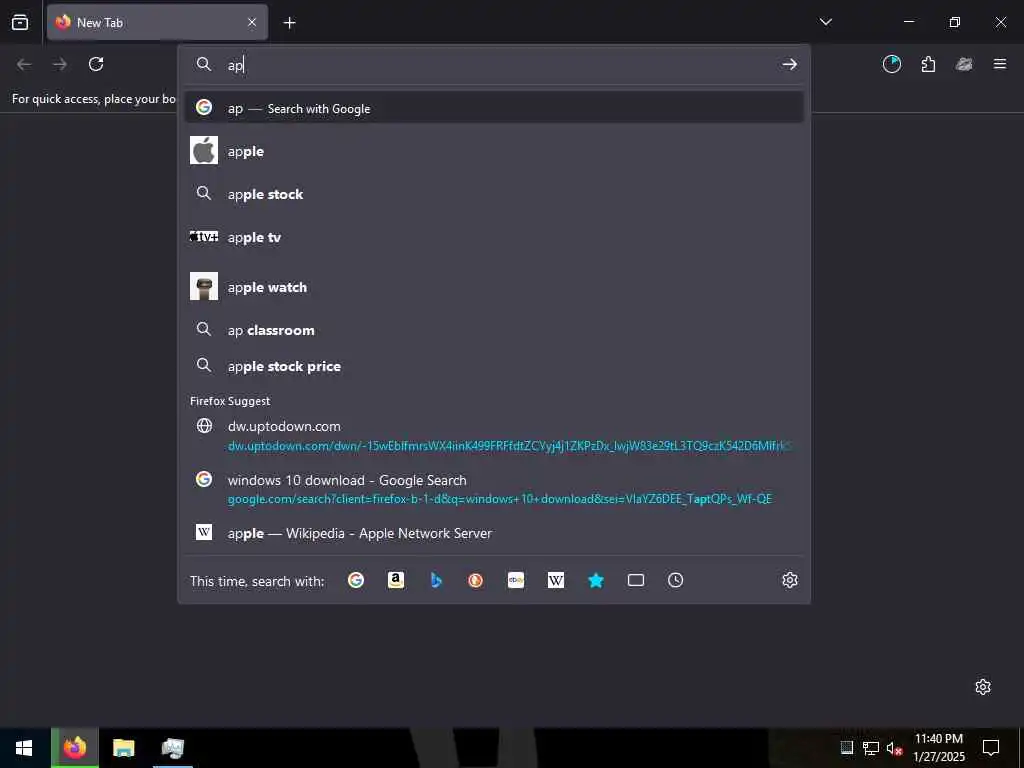Screen dimensions: 1024x768
Task: Search open tabs using the tab icon
Action: tap(635, 580)
